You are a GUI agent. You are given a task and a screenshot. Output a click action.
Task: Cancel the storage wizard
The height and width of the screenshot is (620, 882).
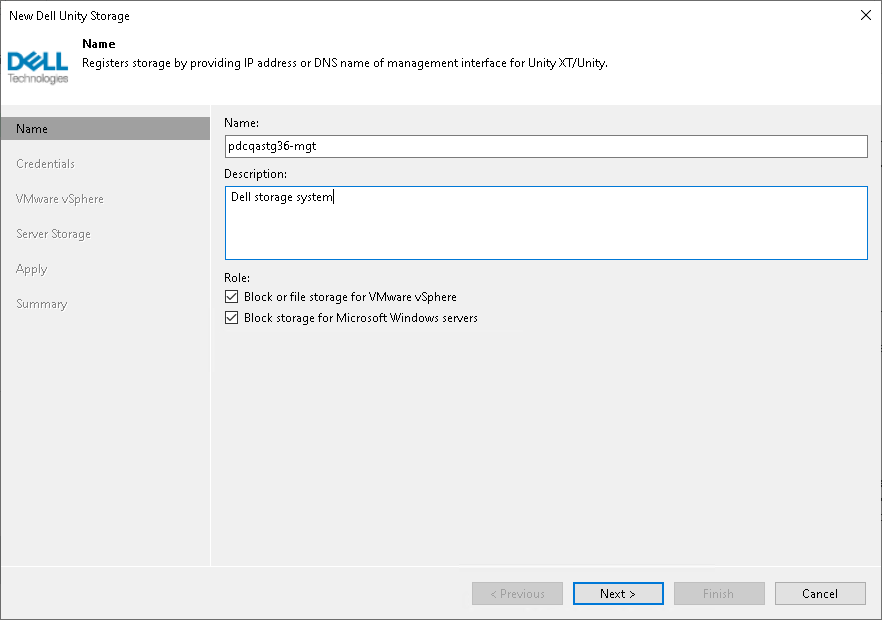point(820,594)
